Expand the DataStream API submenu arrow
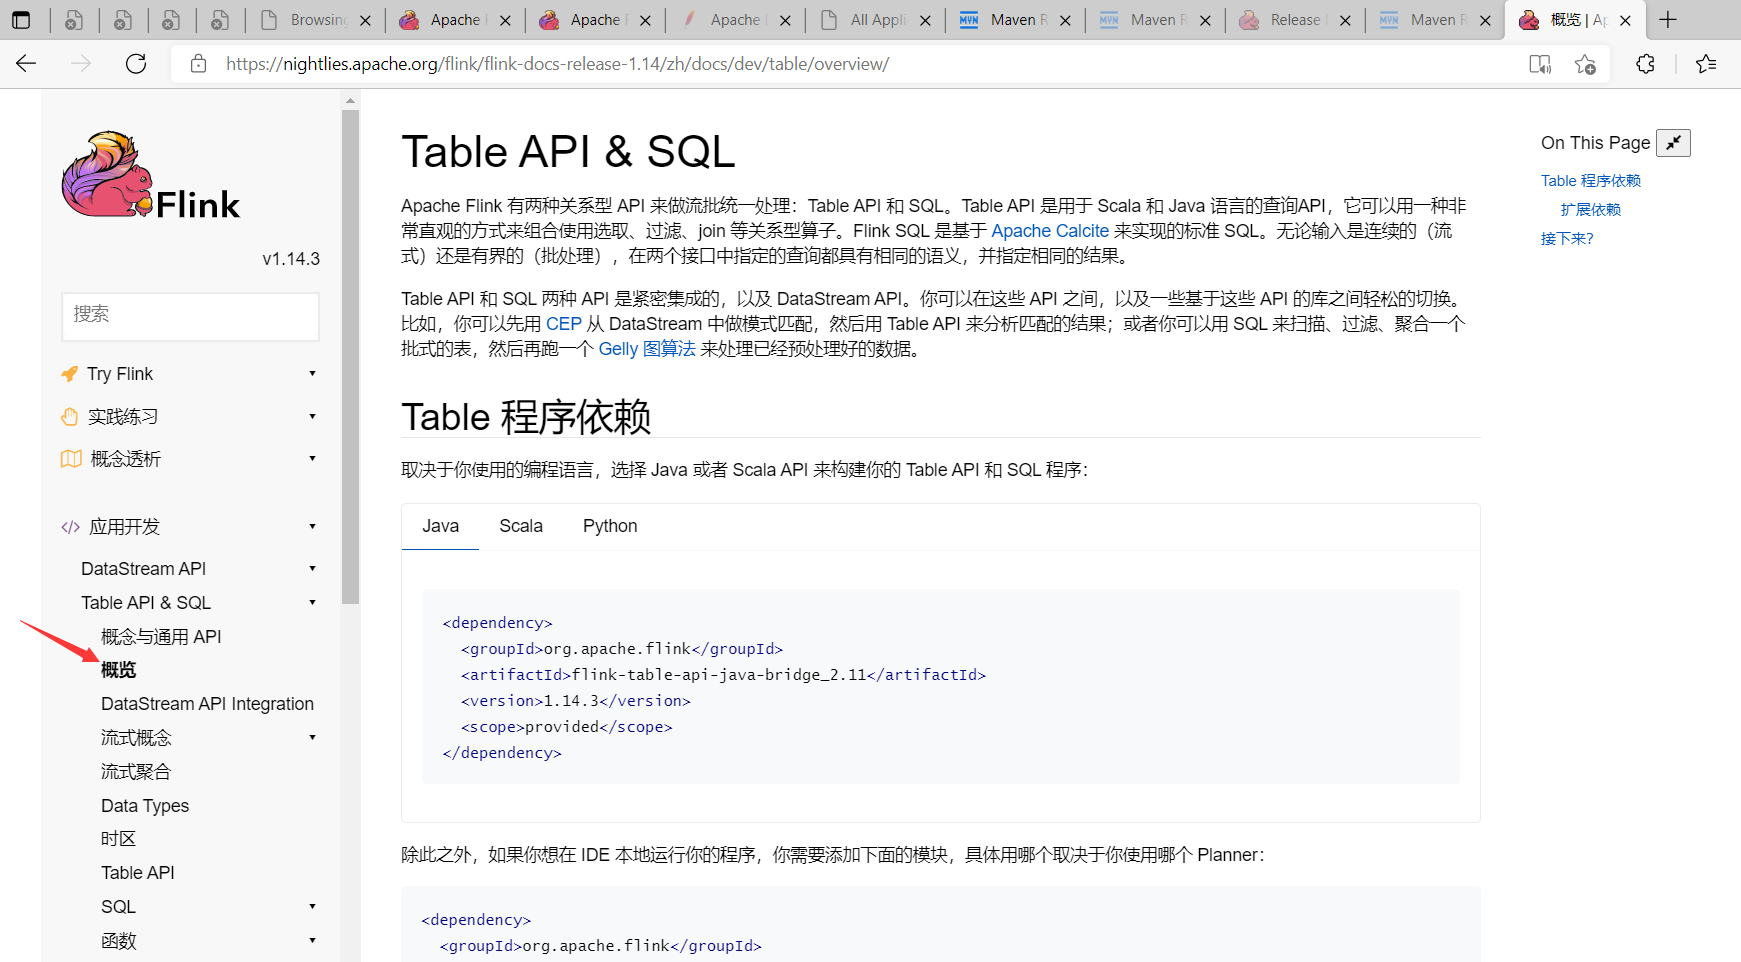Viewport: 1741px width, 962px height. [x=312, y=569]
